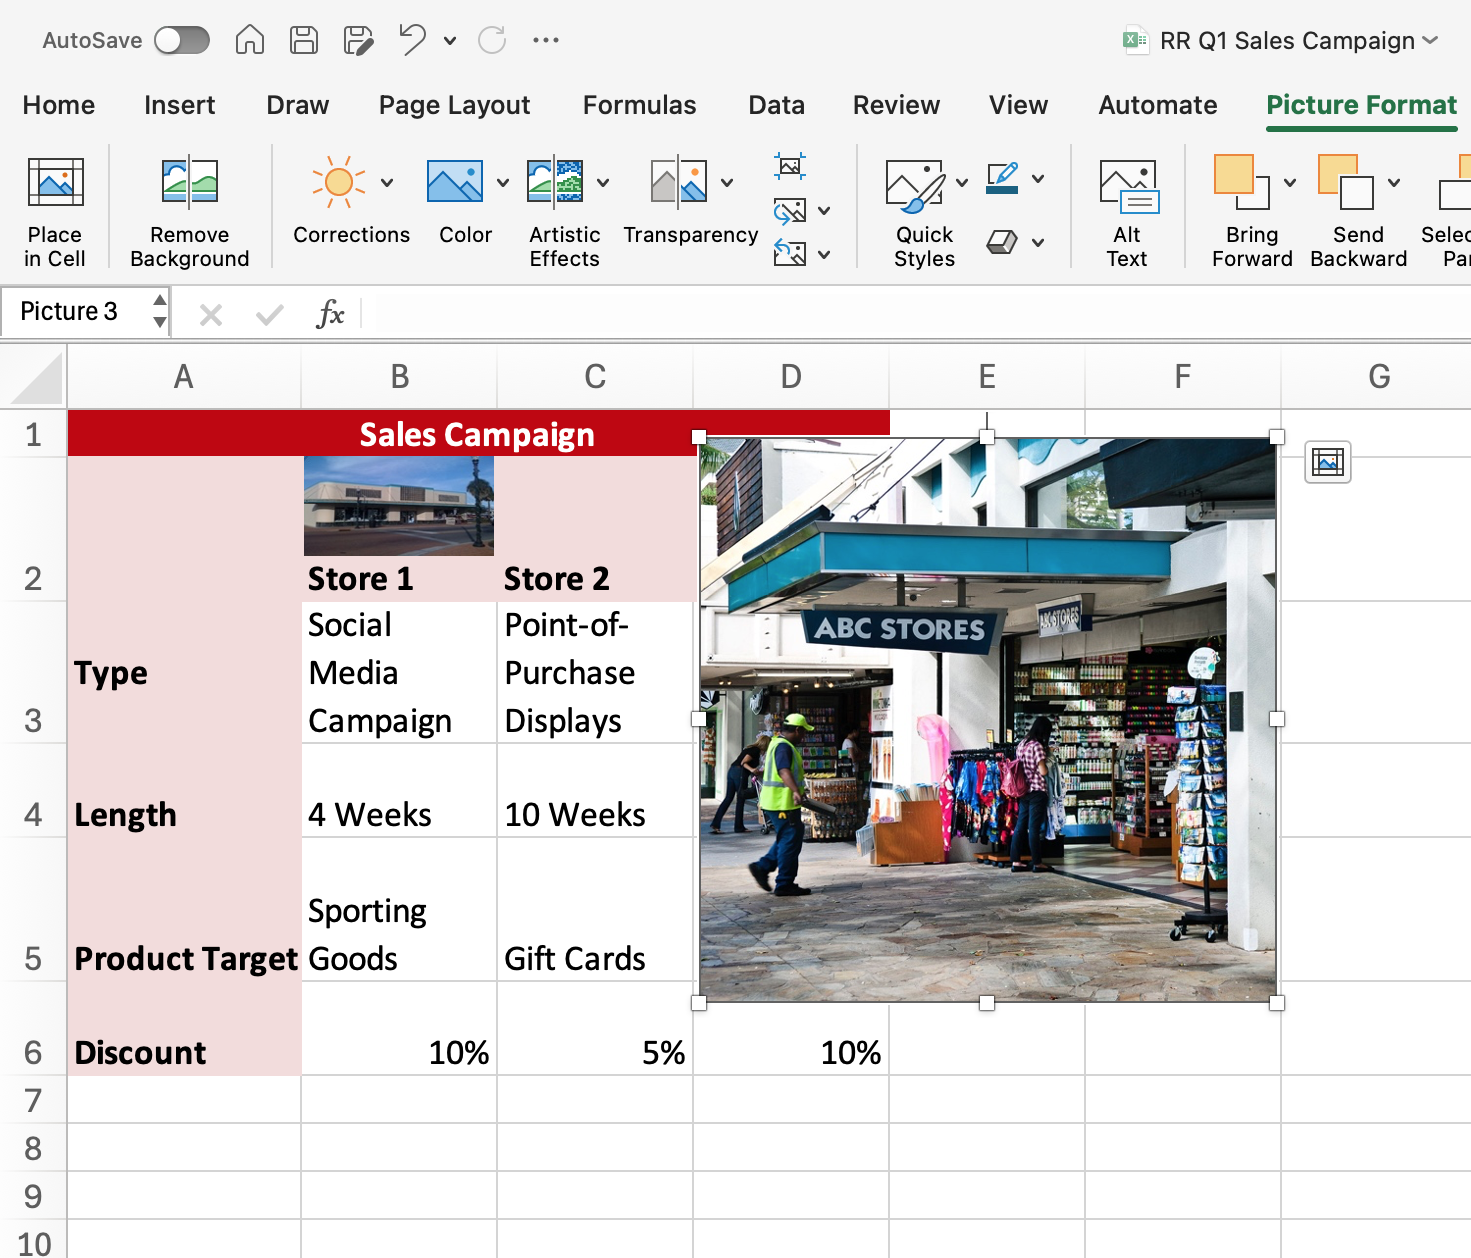Open the more commands ellipsis
The width and height of the screenshot is (1471, 1258).
[546, 40]
